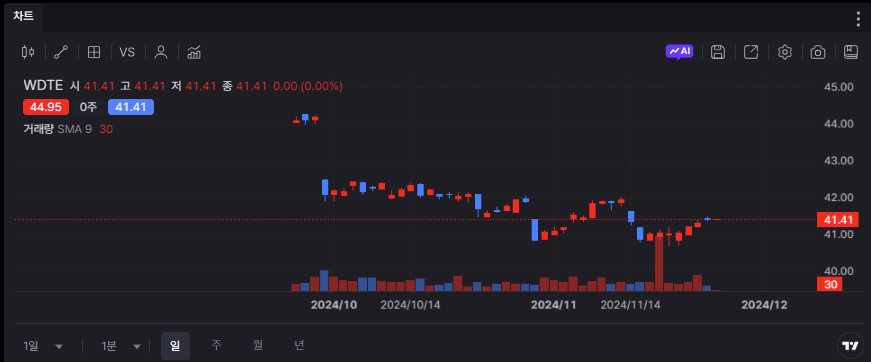The width and height of the screenshot is (871, 362).
Task: Take a chart snapshot with camera icon
Action: 818,52
